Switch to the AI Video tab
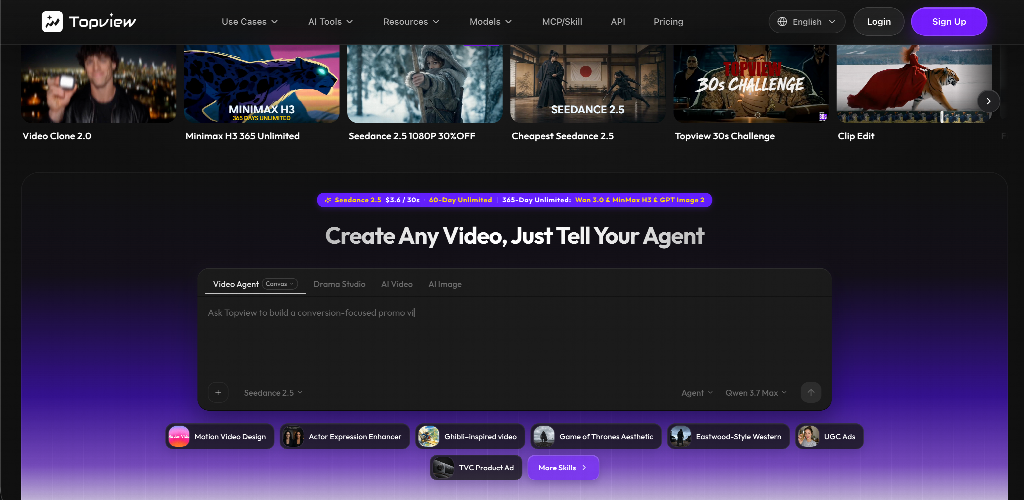The height and width of the screenshot is (500, 1024). click(397, 284)
